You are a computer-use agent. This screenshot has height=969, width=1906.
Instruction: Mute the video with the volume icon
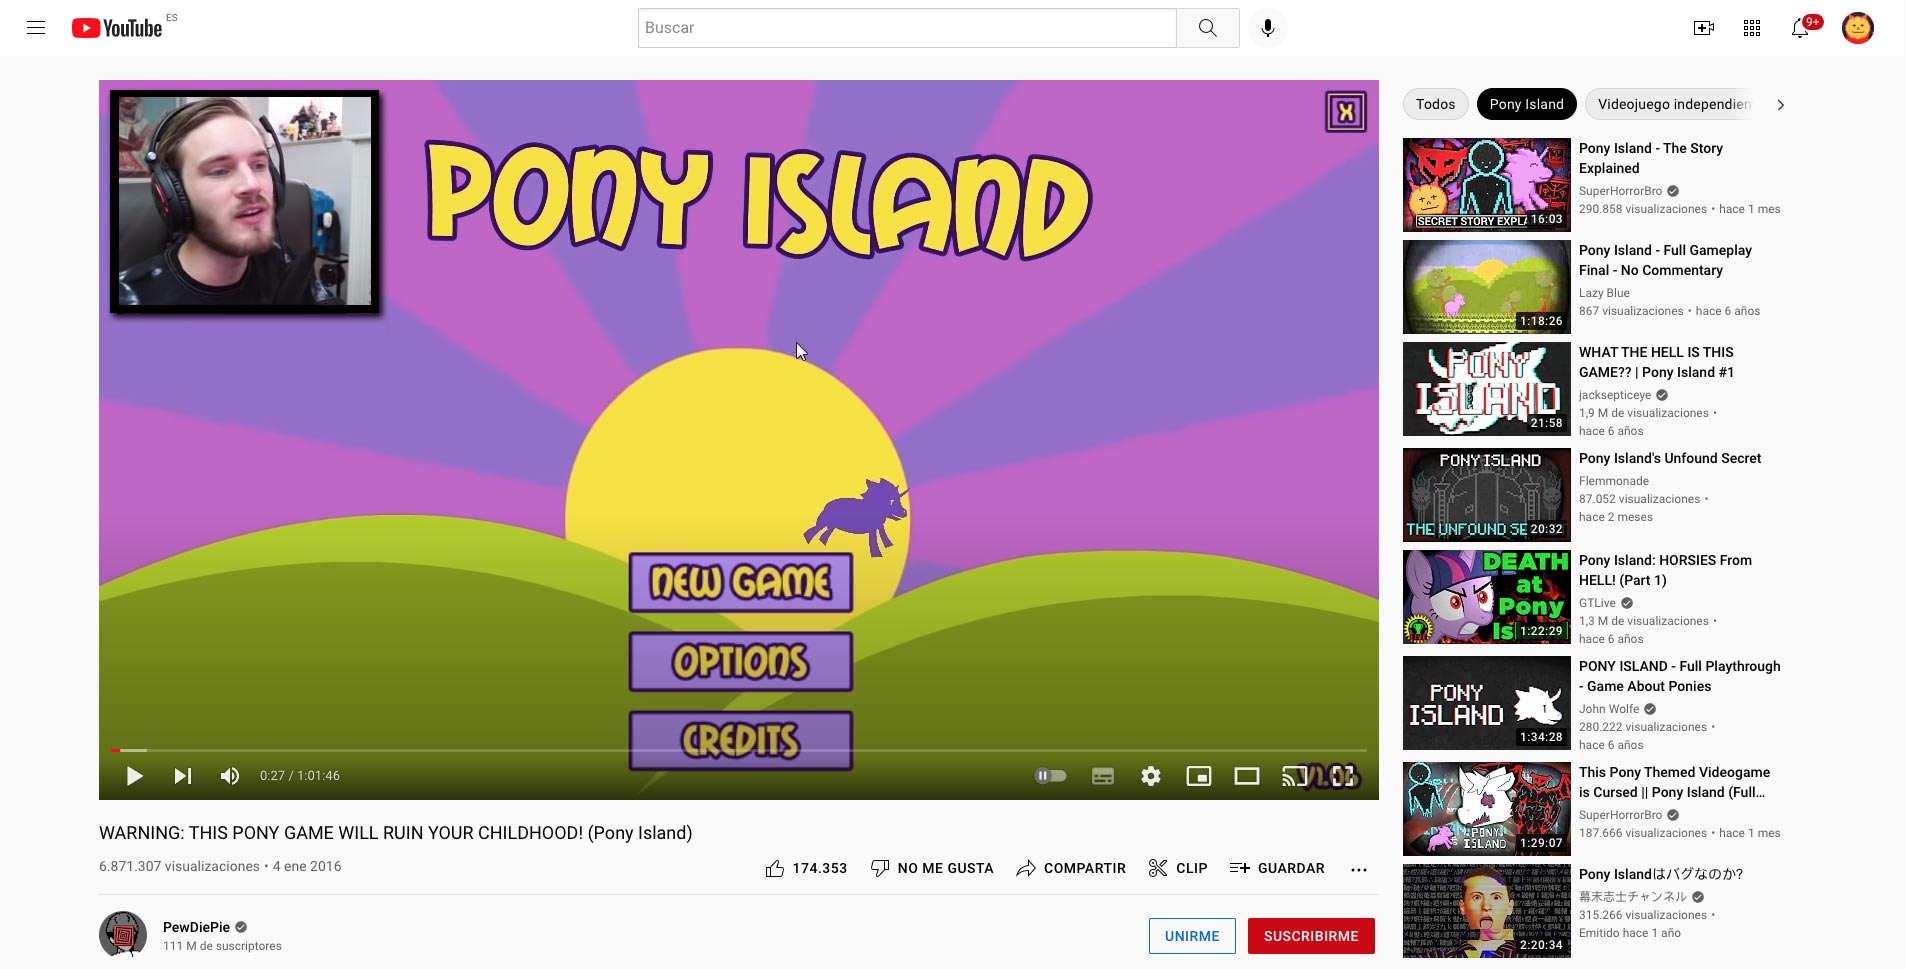(x=230, y=776)
